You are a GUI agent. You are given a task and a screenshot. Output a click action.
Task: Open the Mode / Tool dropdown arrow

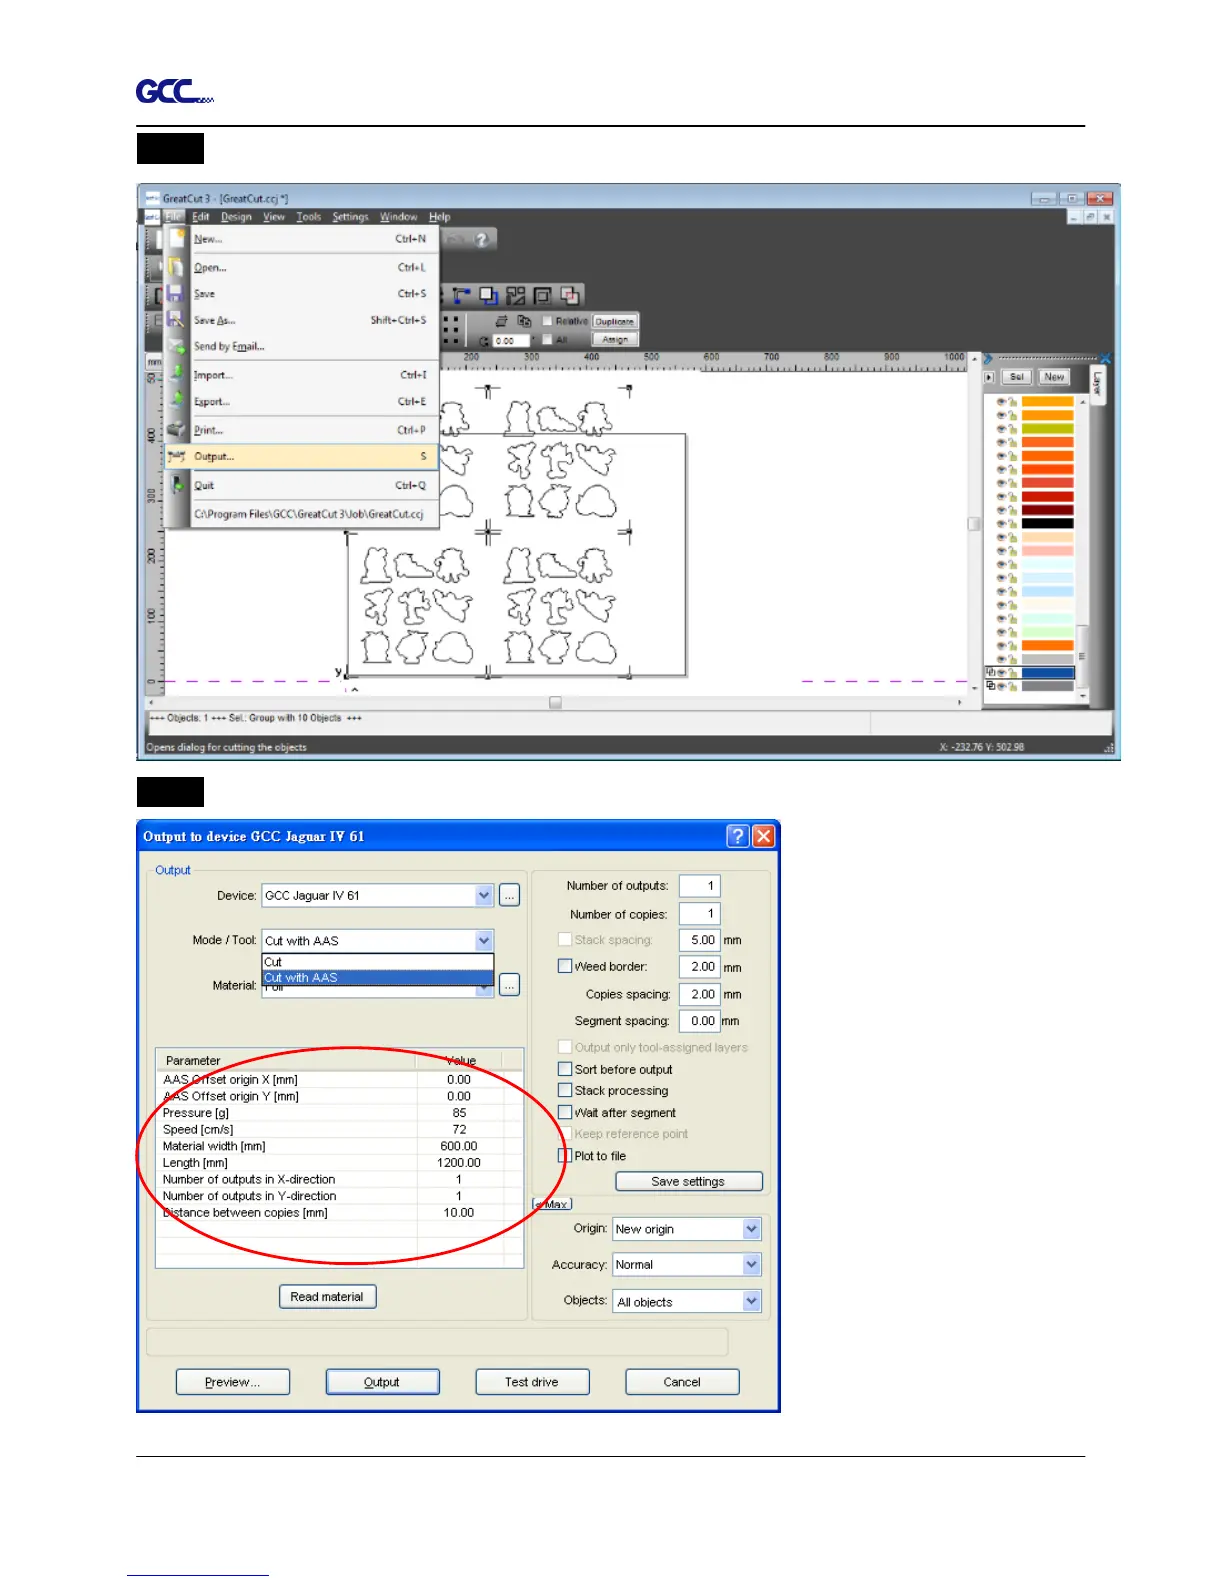[x=484, y=941]
